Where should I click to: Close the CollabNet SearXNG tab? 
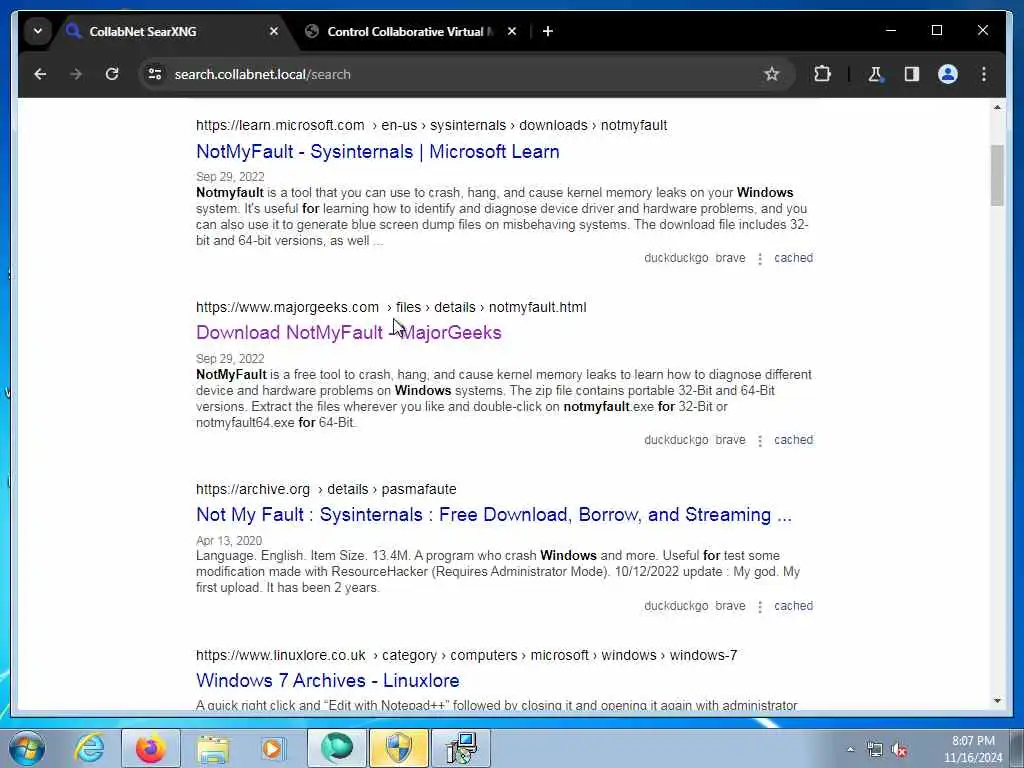click(x=274, y=31)
